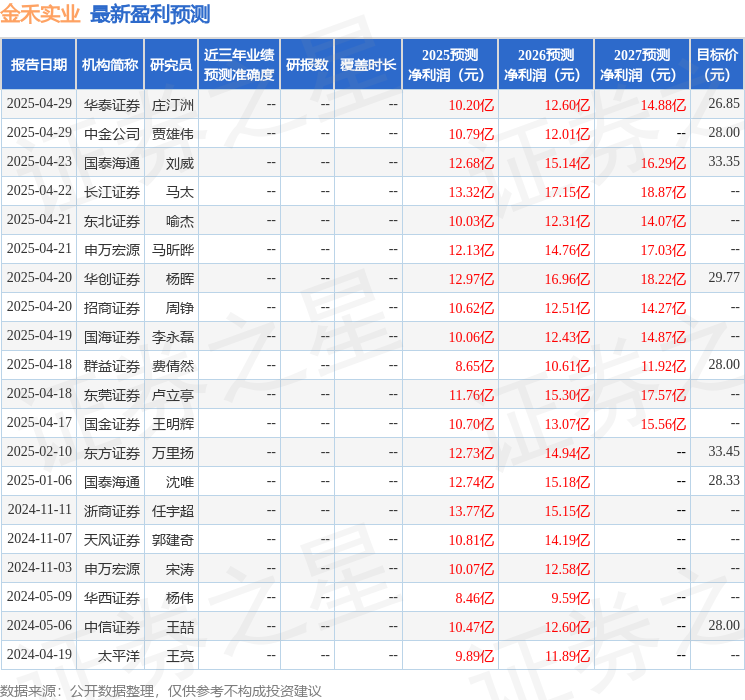Screen dimensions: 745x700
Task: Select 国金证券 institution cell
Action: pos(112,424)
